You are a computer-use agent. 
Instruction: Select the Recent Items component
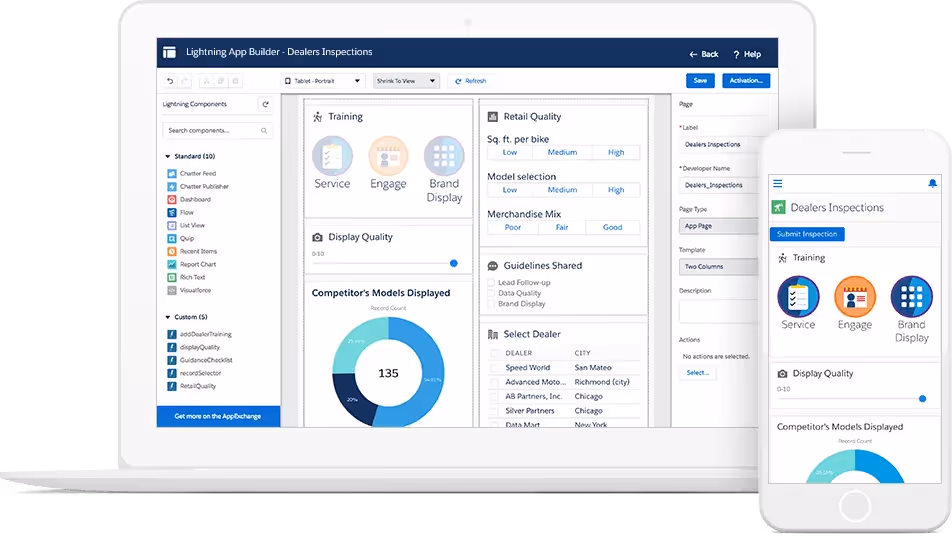192,251
